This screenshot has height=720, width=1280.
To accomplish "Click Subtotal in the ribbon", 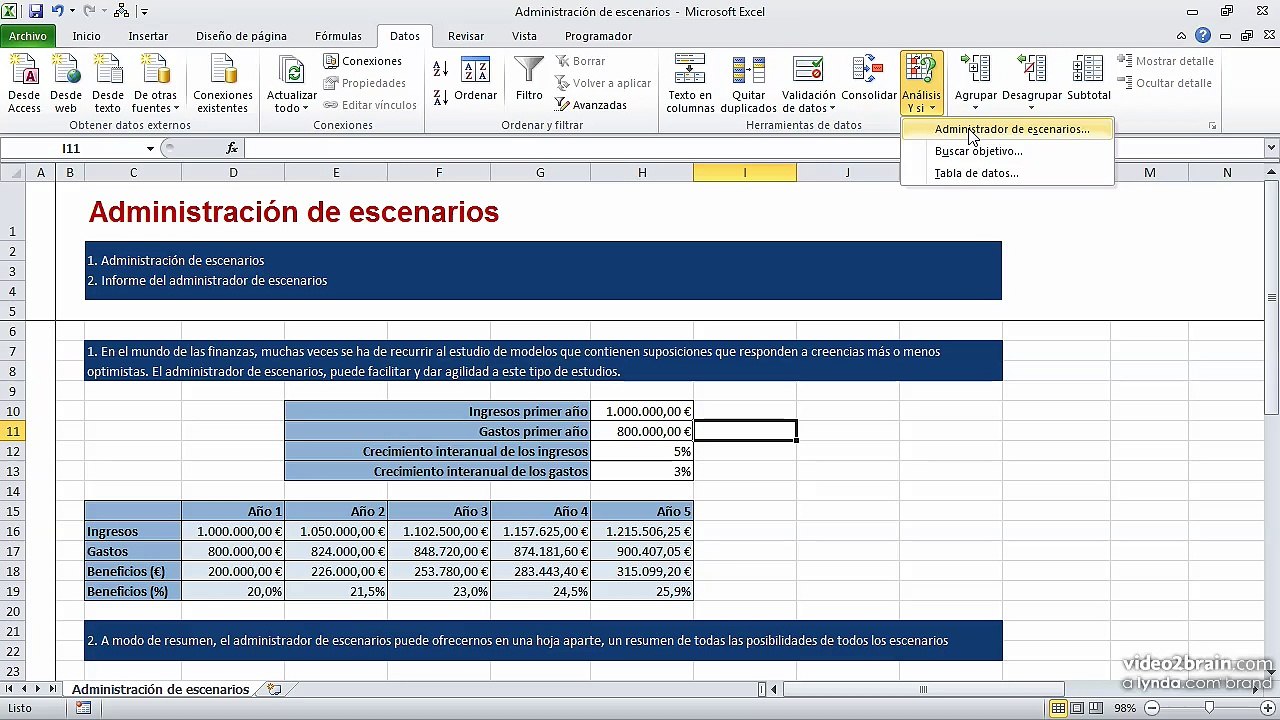I will (1088, 80).
